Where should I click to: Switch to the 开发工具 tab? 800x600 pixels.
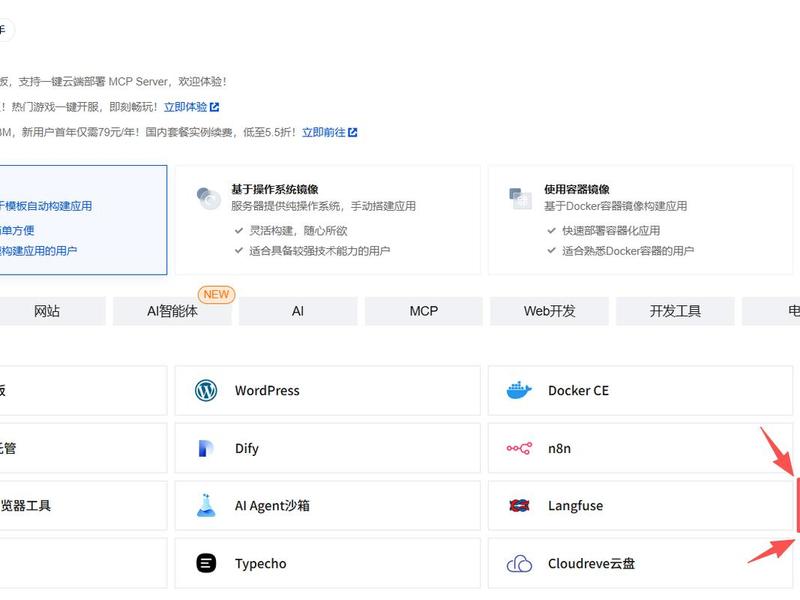pyautogui.click(x=675, y=311)
